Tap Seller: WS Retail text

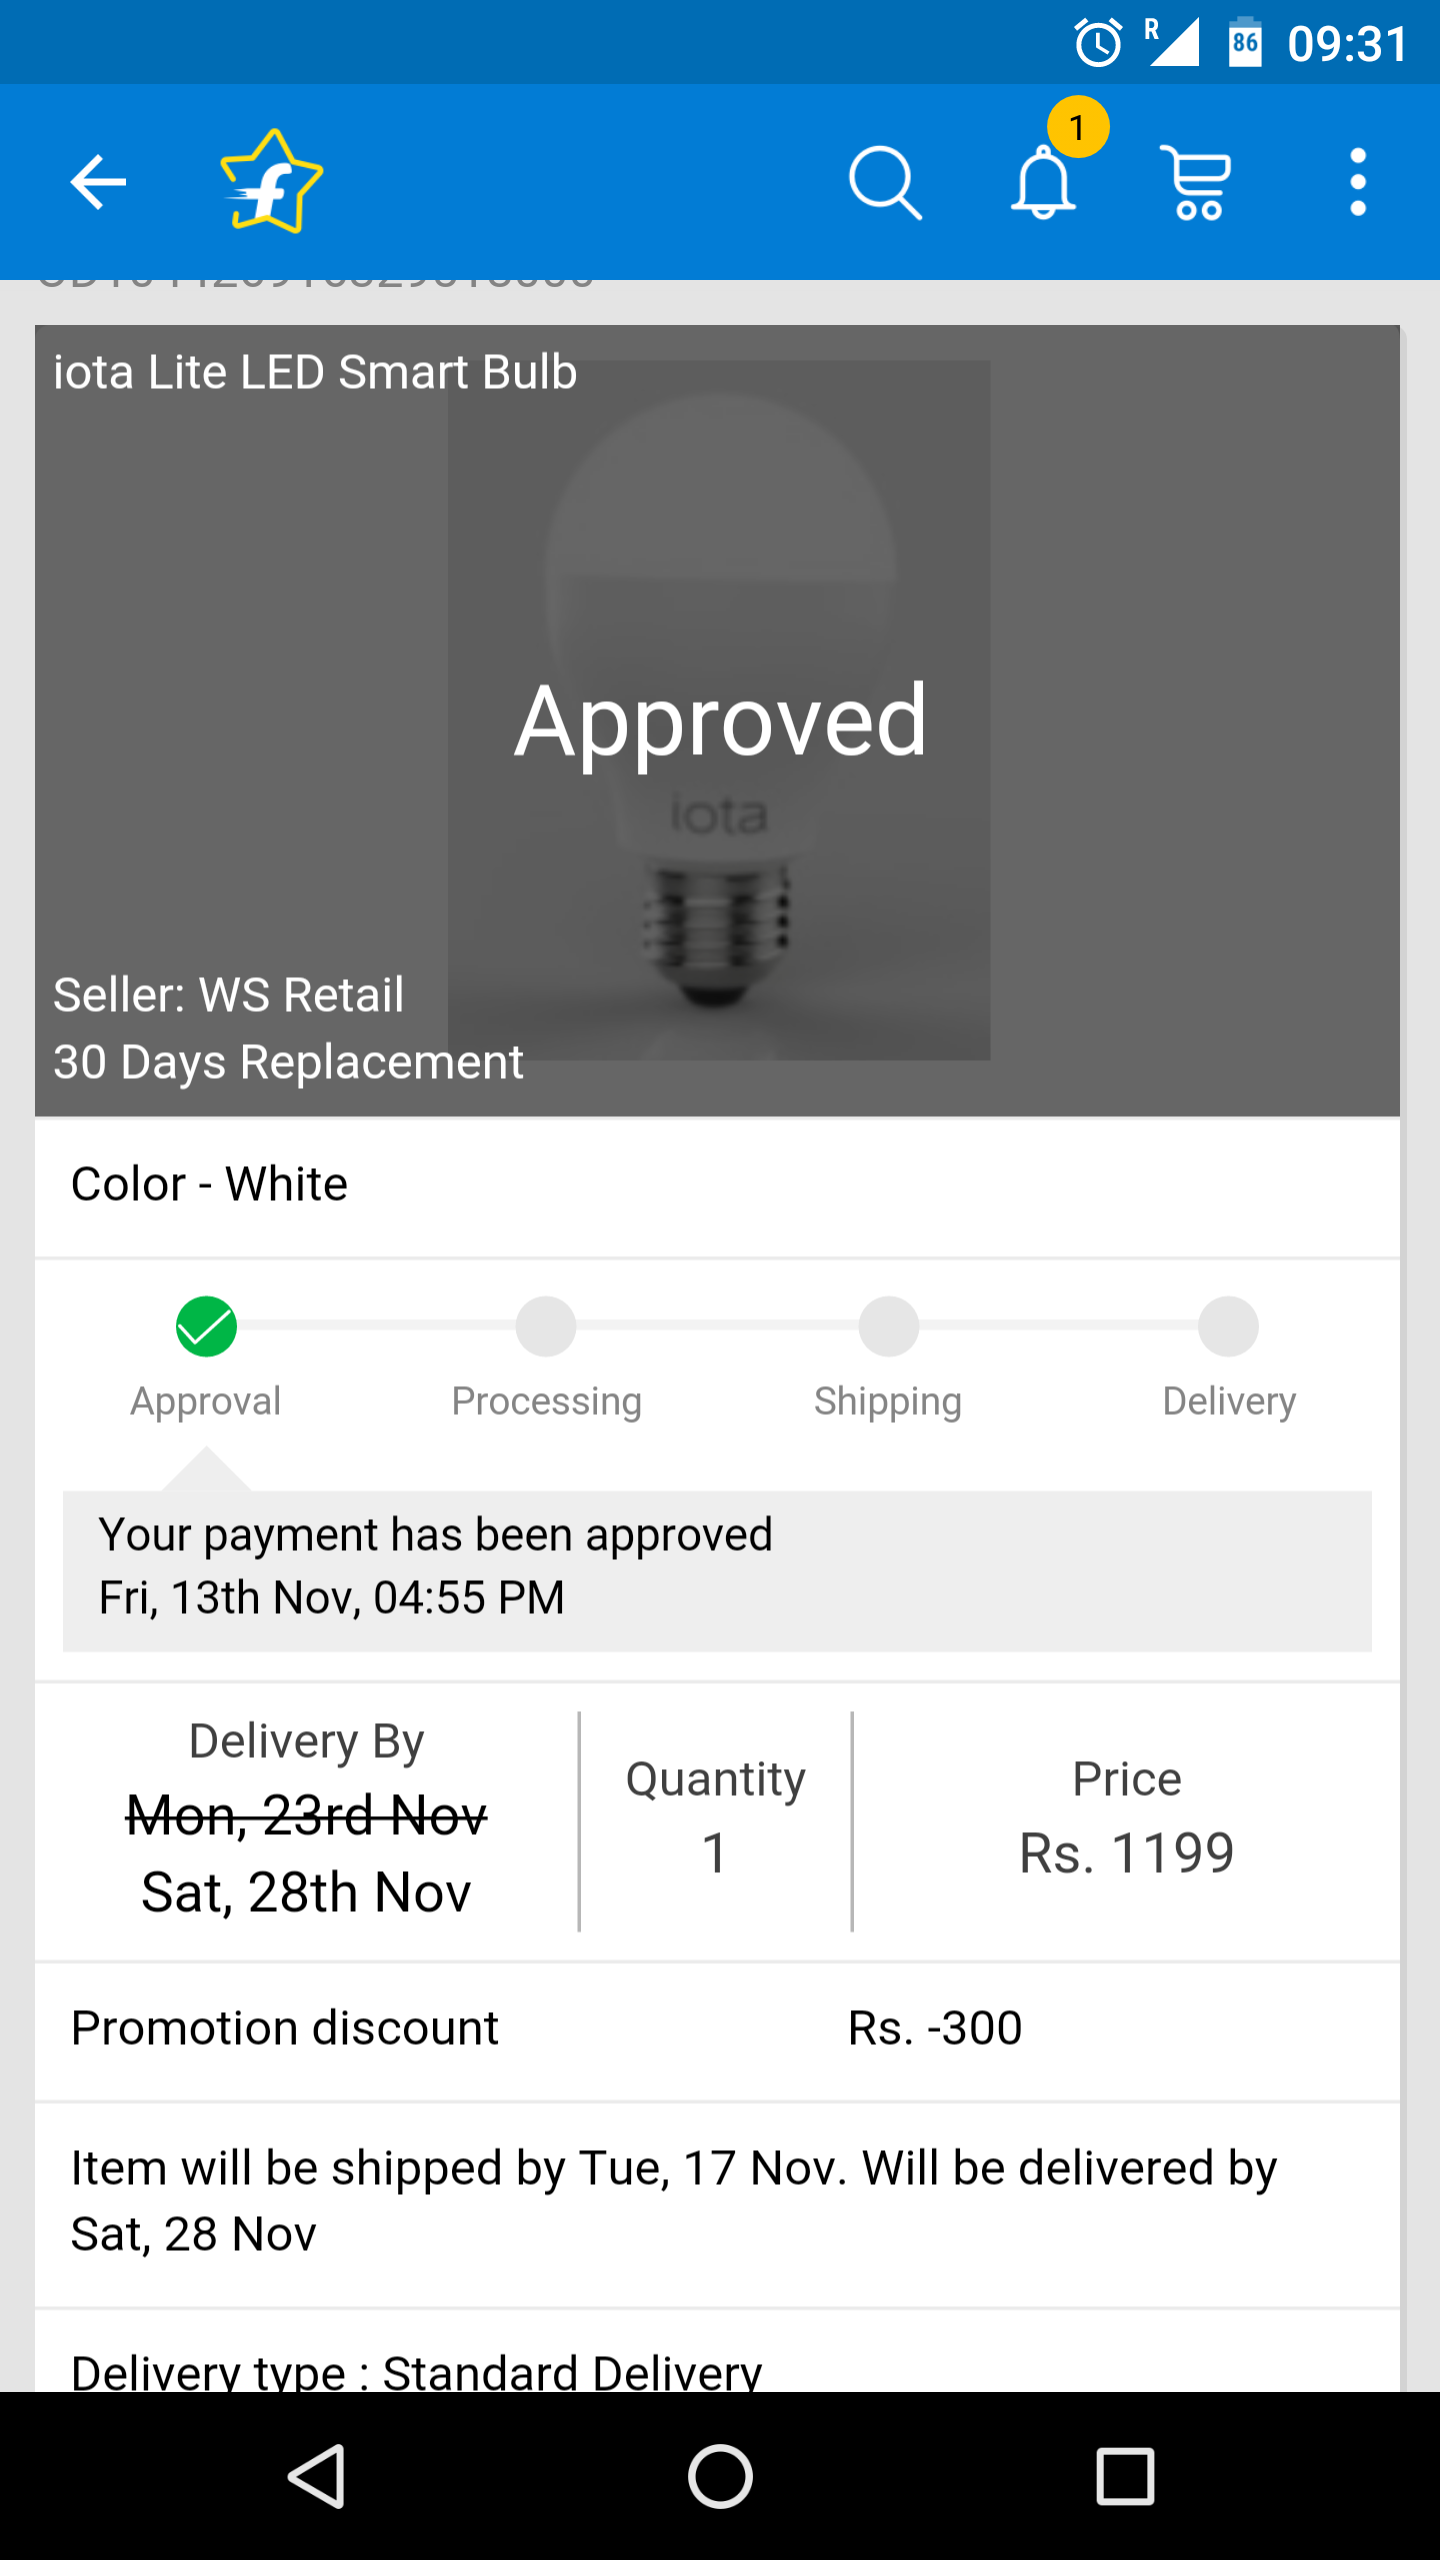coord(228,996)
